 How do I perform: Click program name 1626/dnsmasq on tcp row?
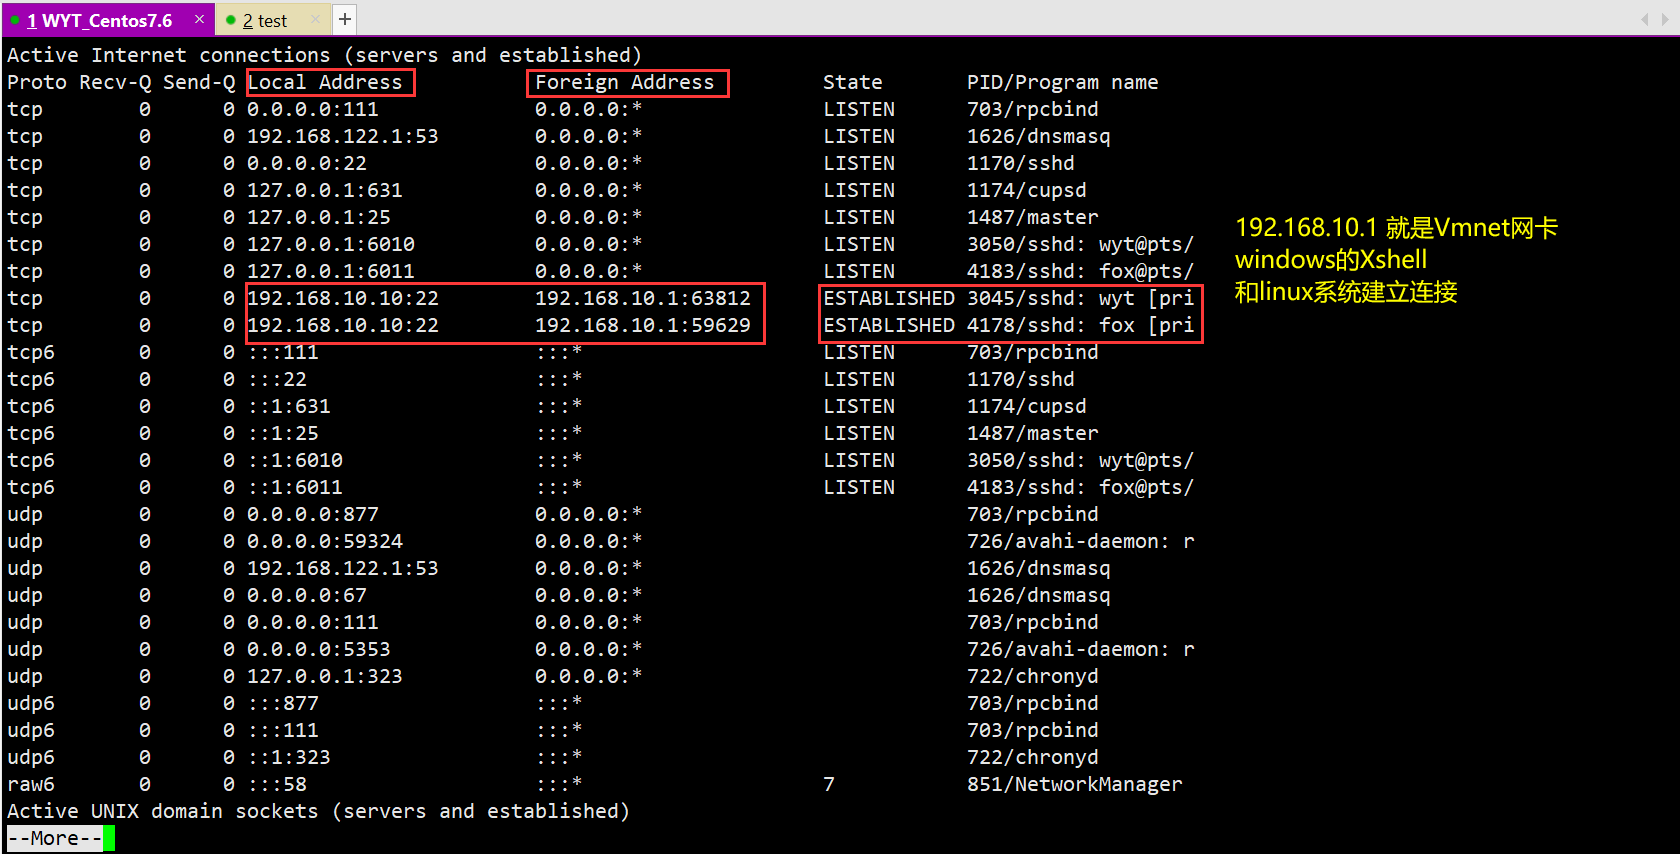(x=1039, y=136)
